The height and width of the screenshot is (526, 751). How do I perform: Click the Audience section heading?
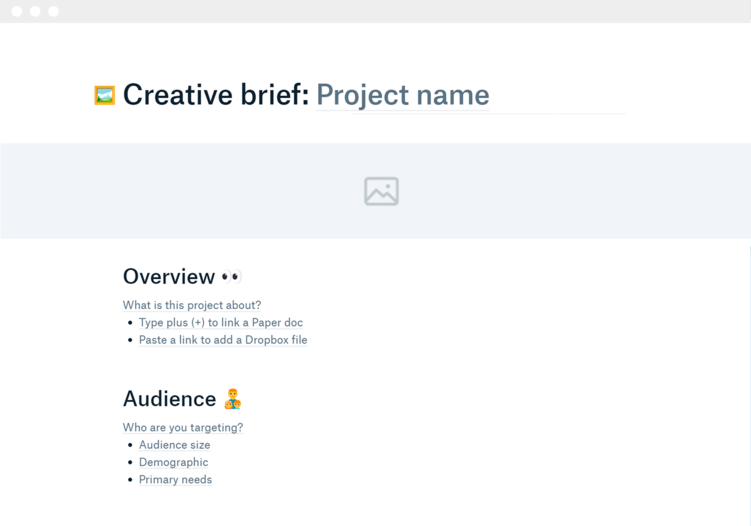pos(169,399)
